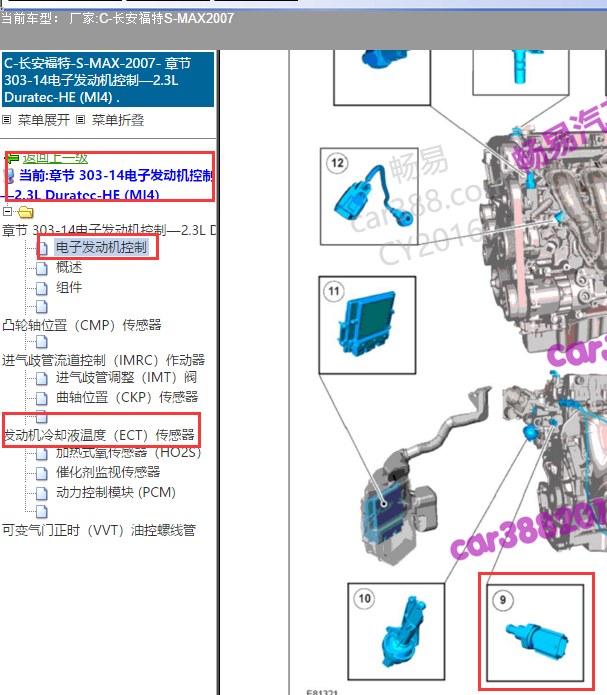Click component 12 sensor cable thumbnail
Image resolution: width=607 pixels, height=695 pixels.
(369, 196)
